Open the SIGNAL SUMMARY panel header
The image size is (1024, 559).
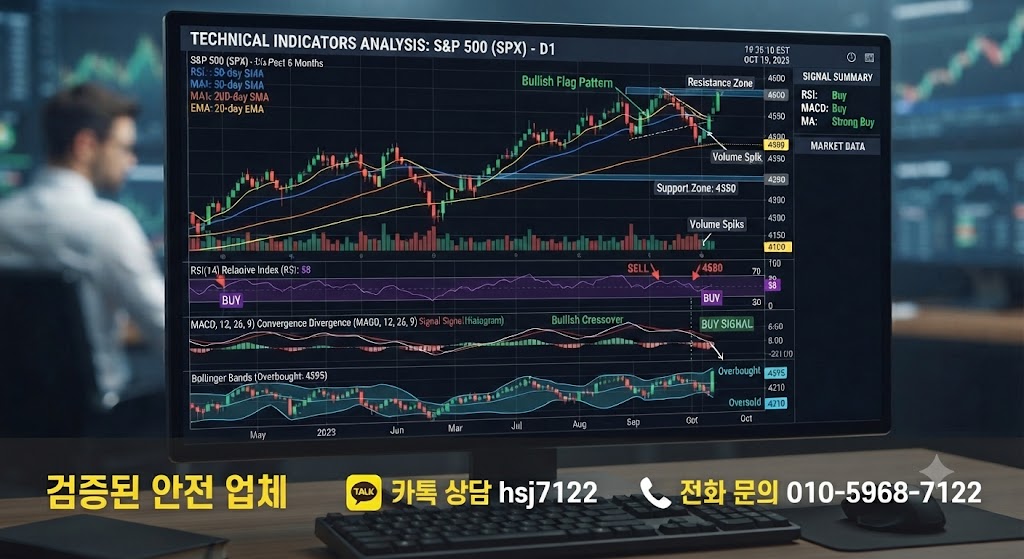click(837, 77)
